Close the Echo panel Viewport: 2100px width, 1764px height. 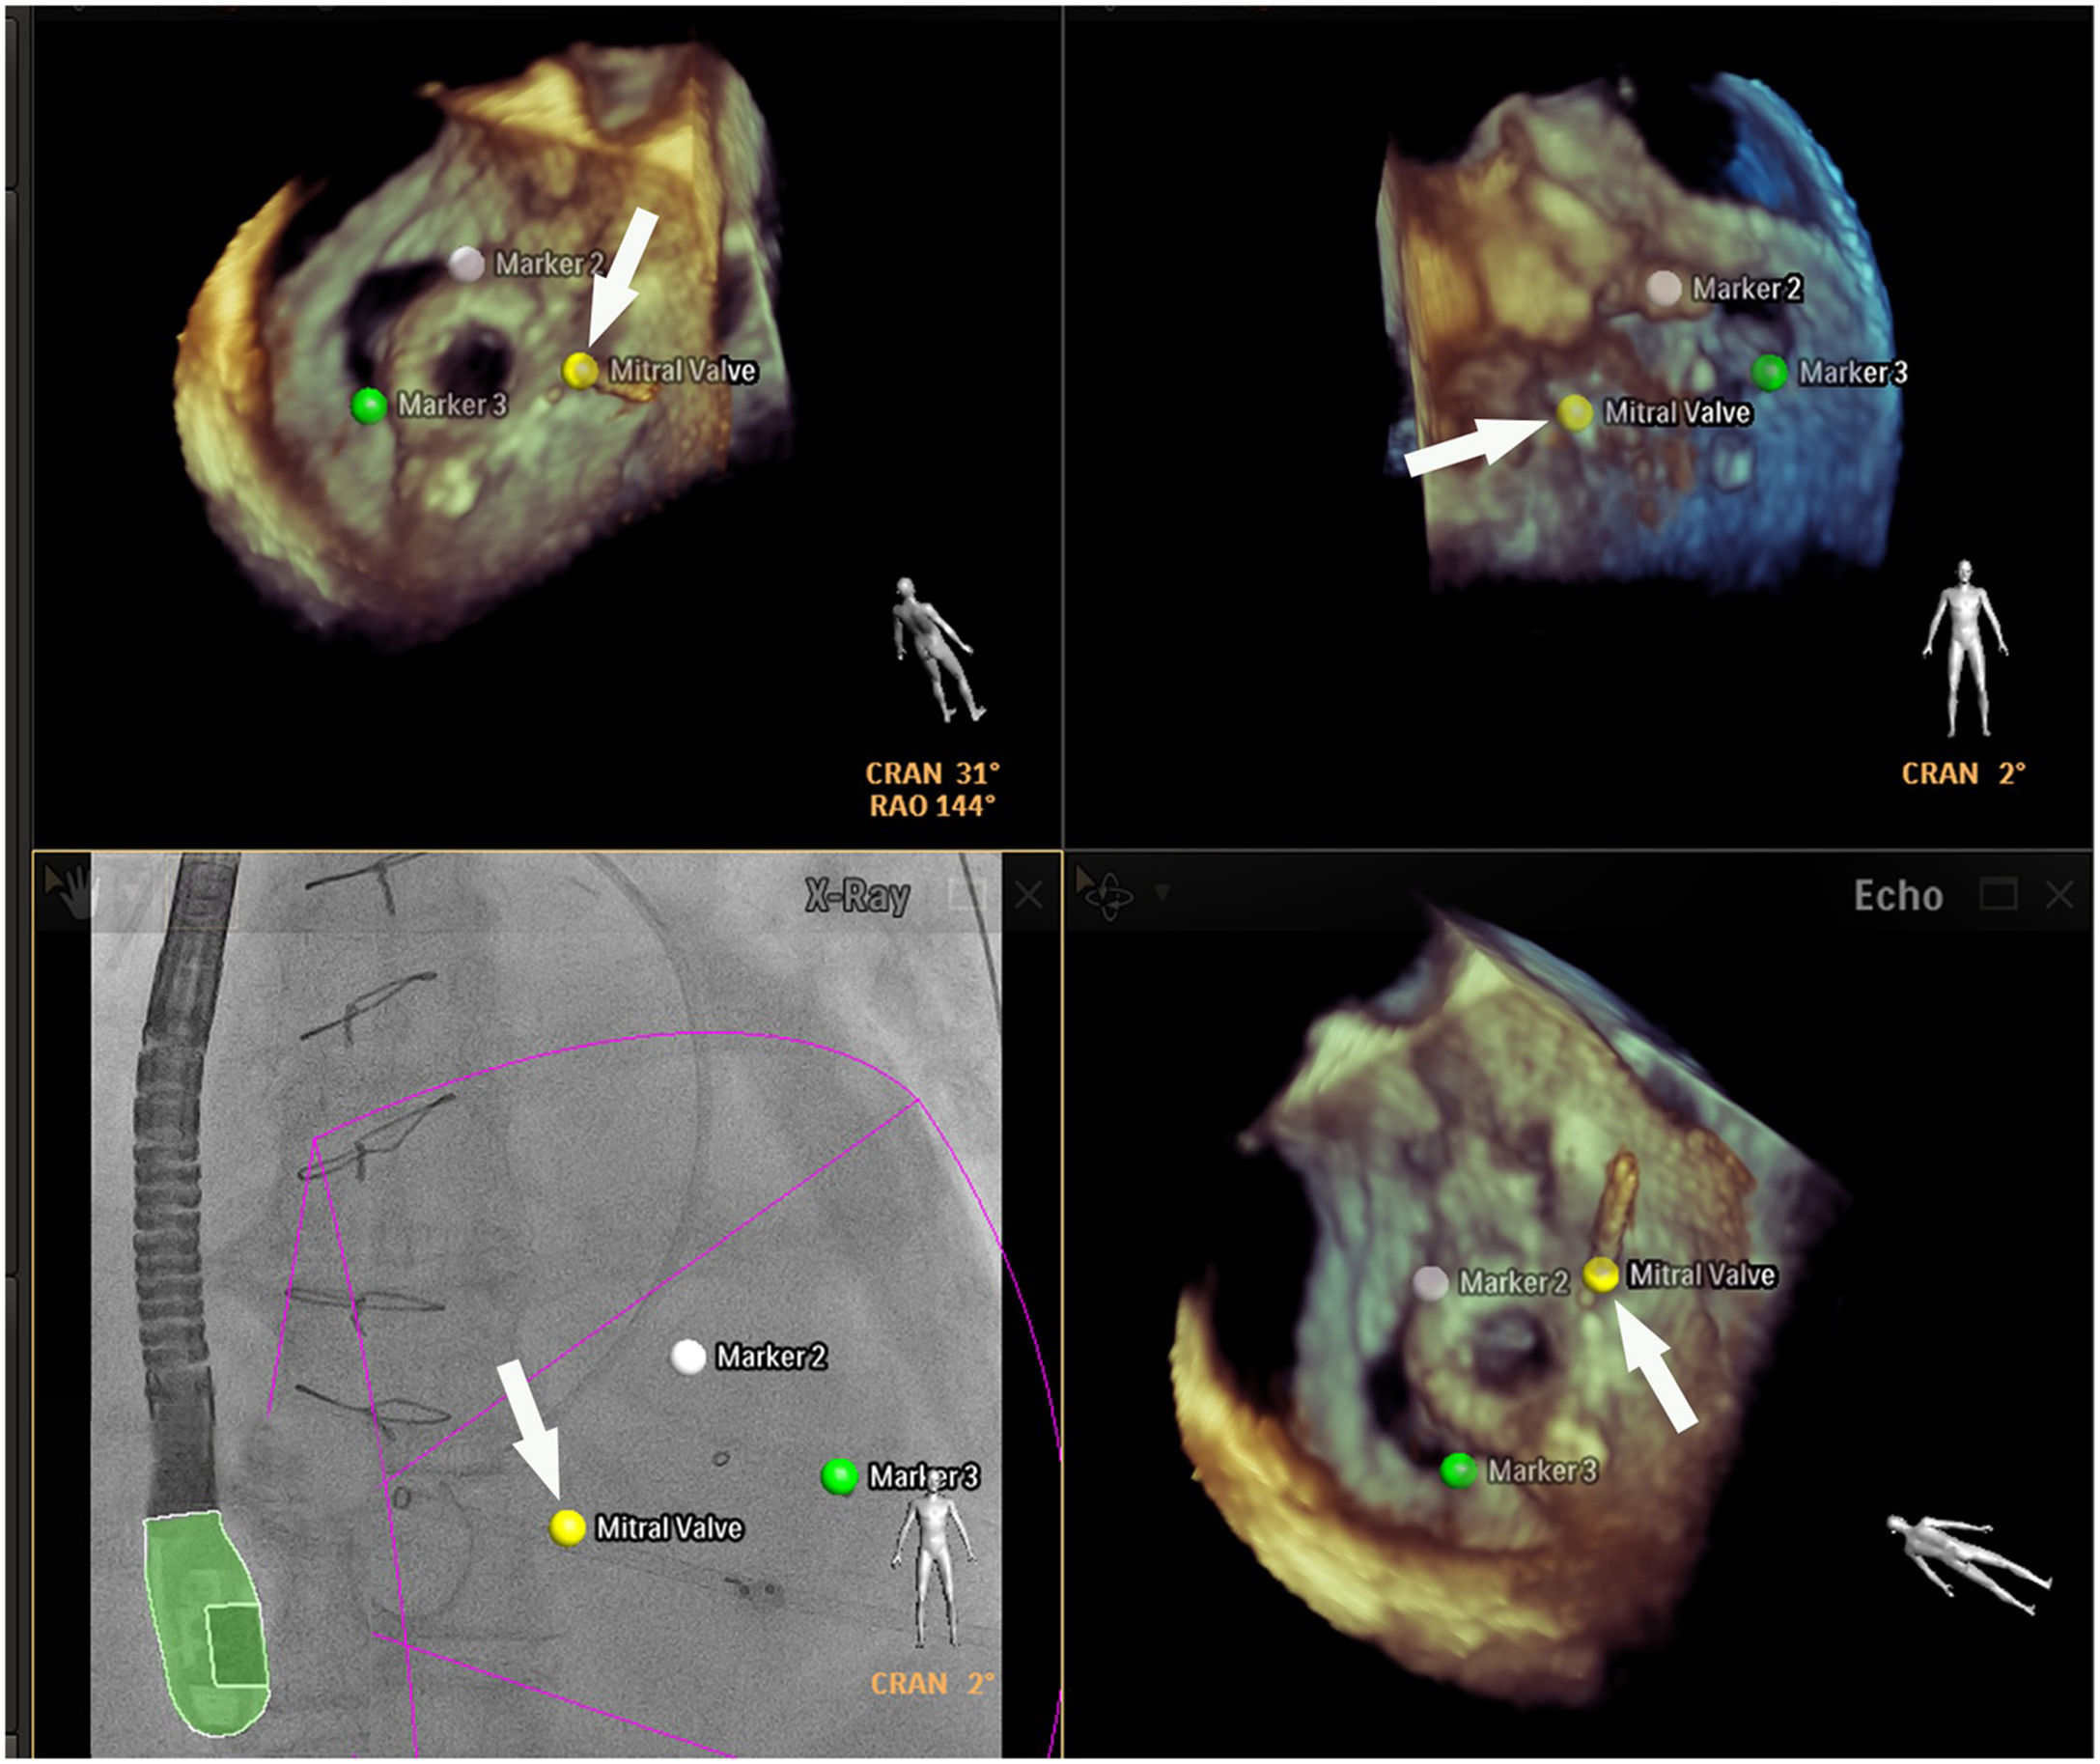(x=2059, y=895)
